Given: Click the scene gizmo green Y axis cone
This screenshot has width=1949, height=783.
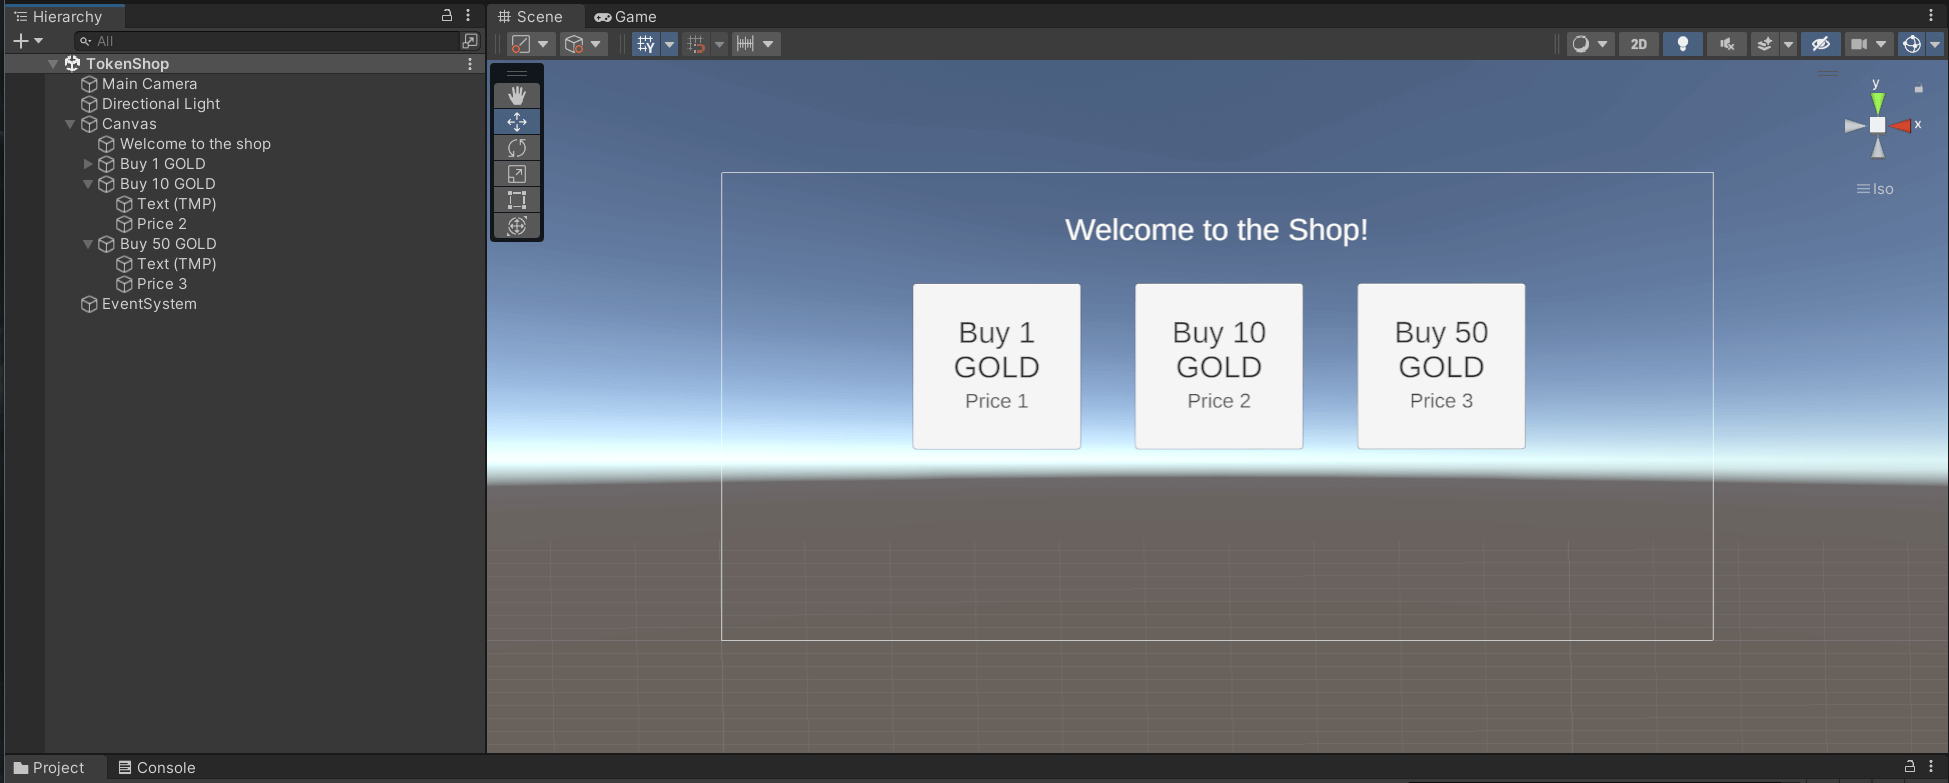Looking at the screenshot, I should point(1878,102).
